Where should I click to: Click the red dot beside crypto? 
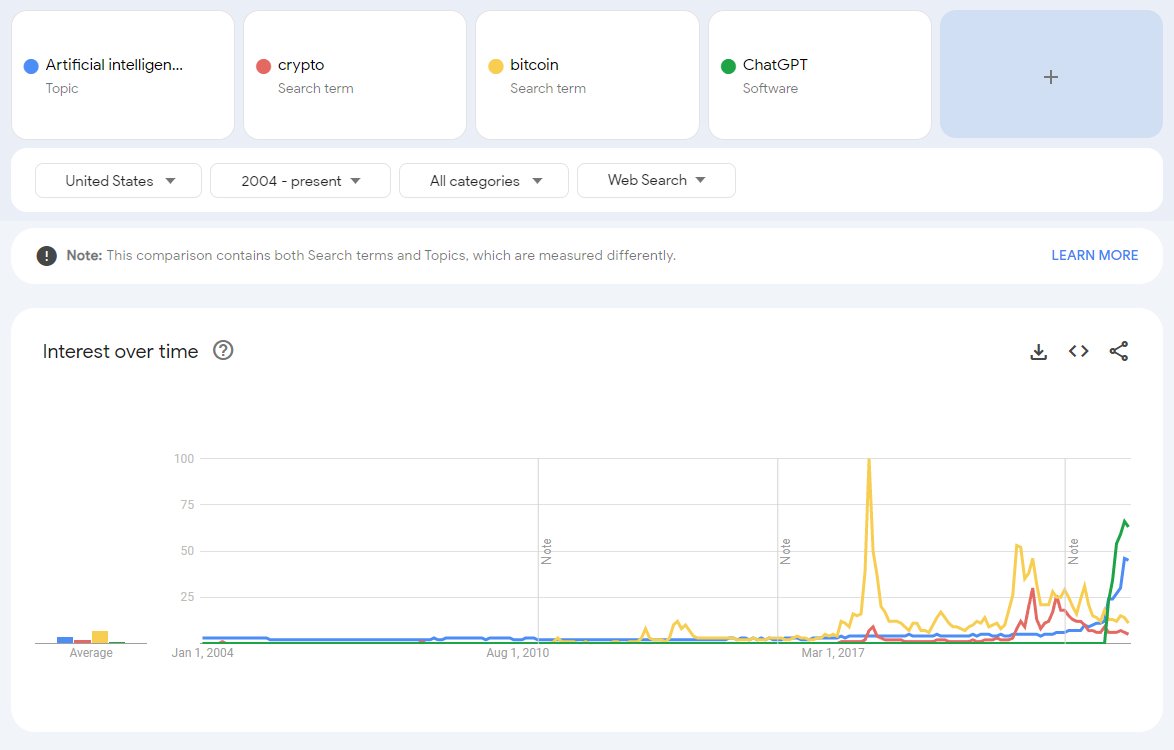[264, 67]
